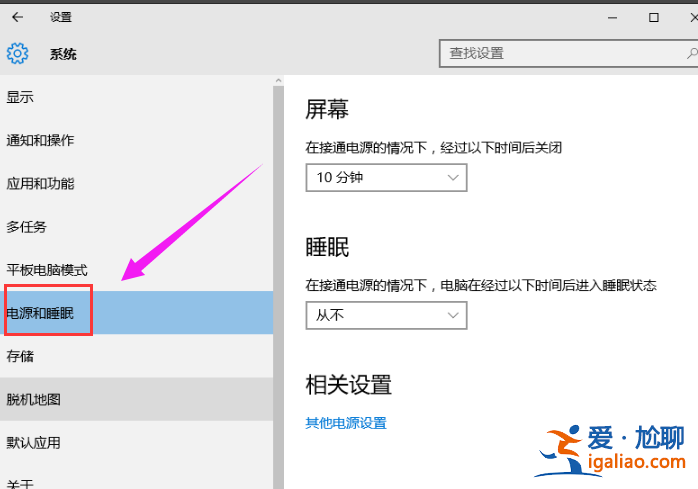Viewport: 698px width, 489px height.
Task: Minimize the Settings window
Action: point(613,17)
